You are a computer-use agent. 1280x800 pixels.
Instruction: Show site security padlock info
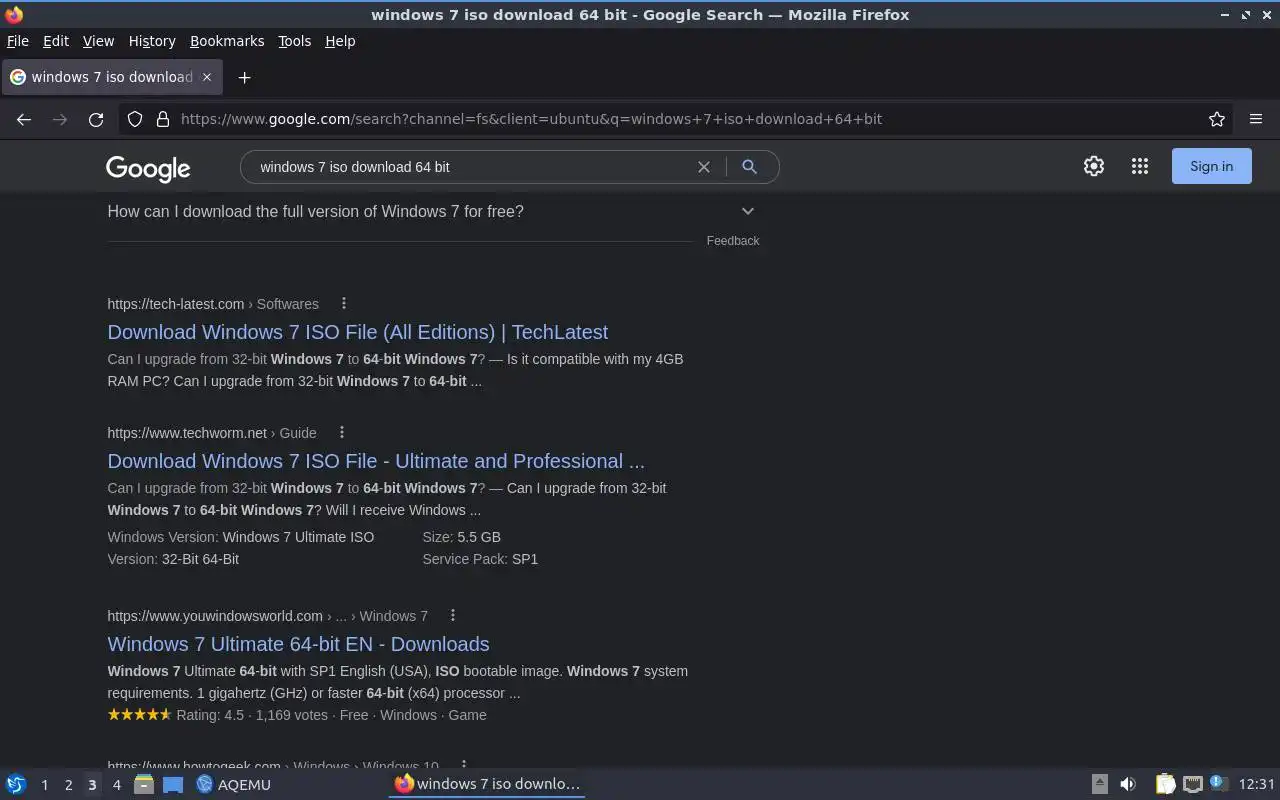163,119
